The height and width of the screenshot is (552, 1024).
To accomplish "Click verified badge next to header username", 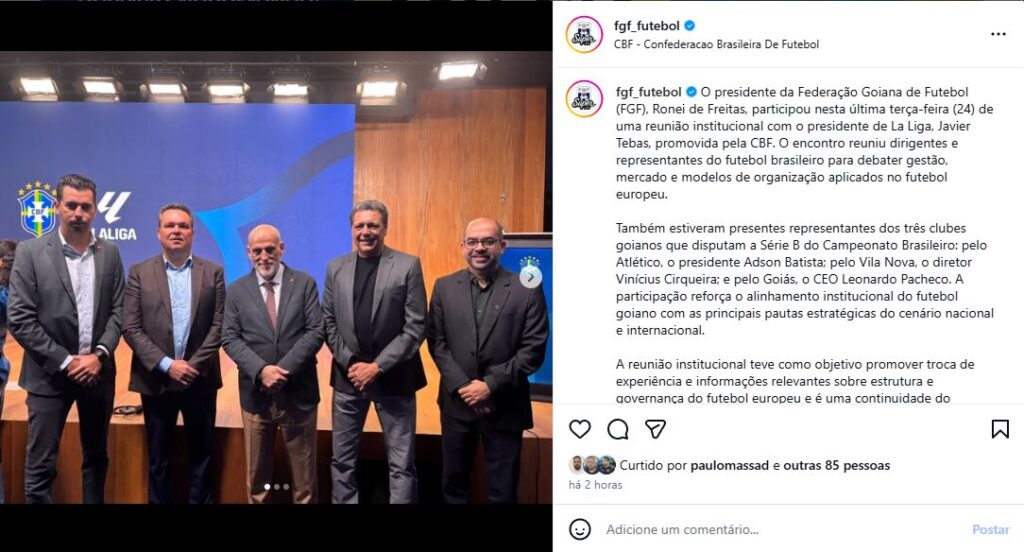I will [x=690, y=26].
